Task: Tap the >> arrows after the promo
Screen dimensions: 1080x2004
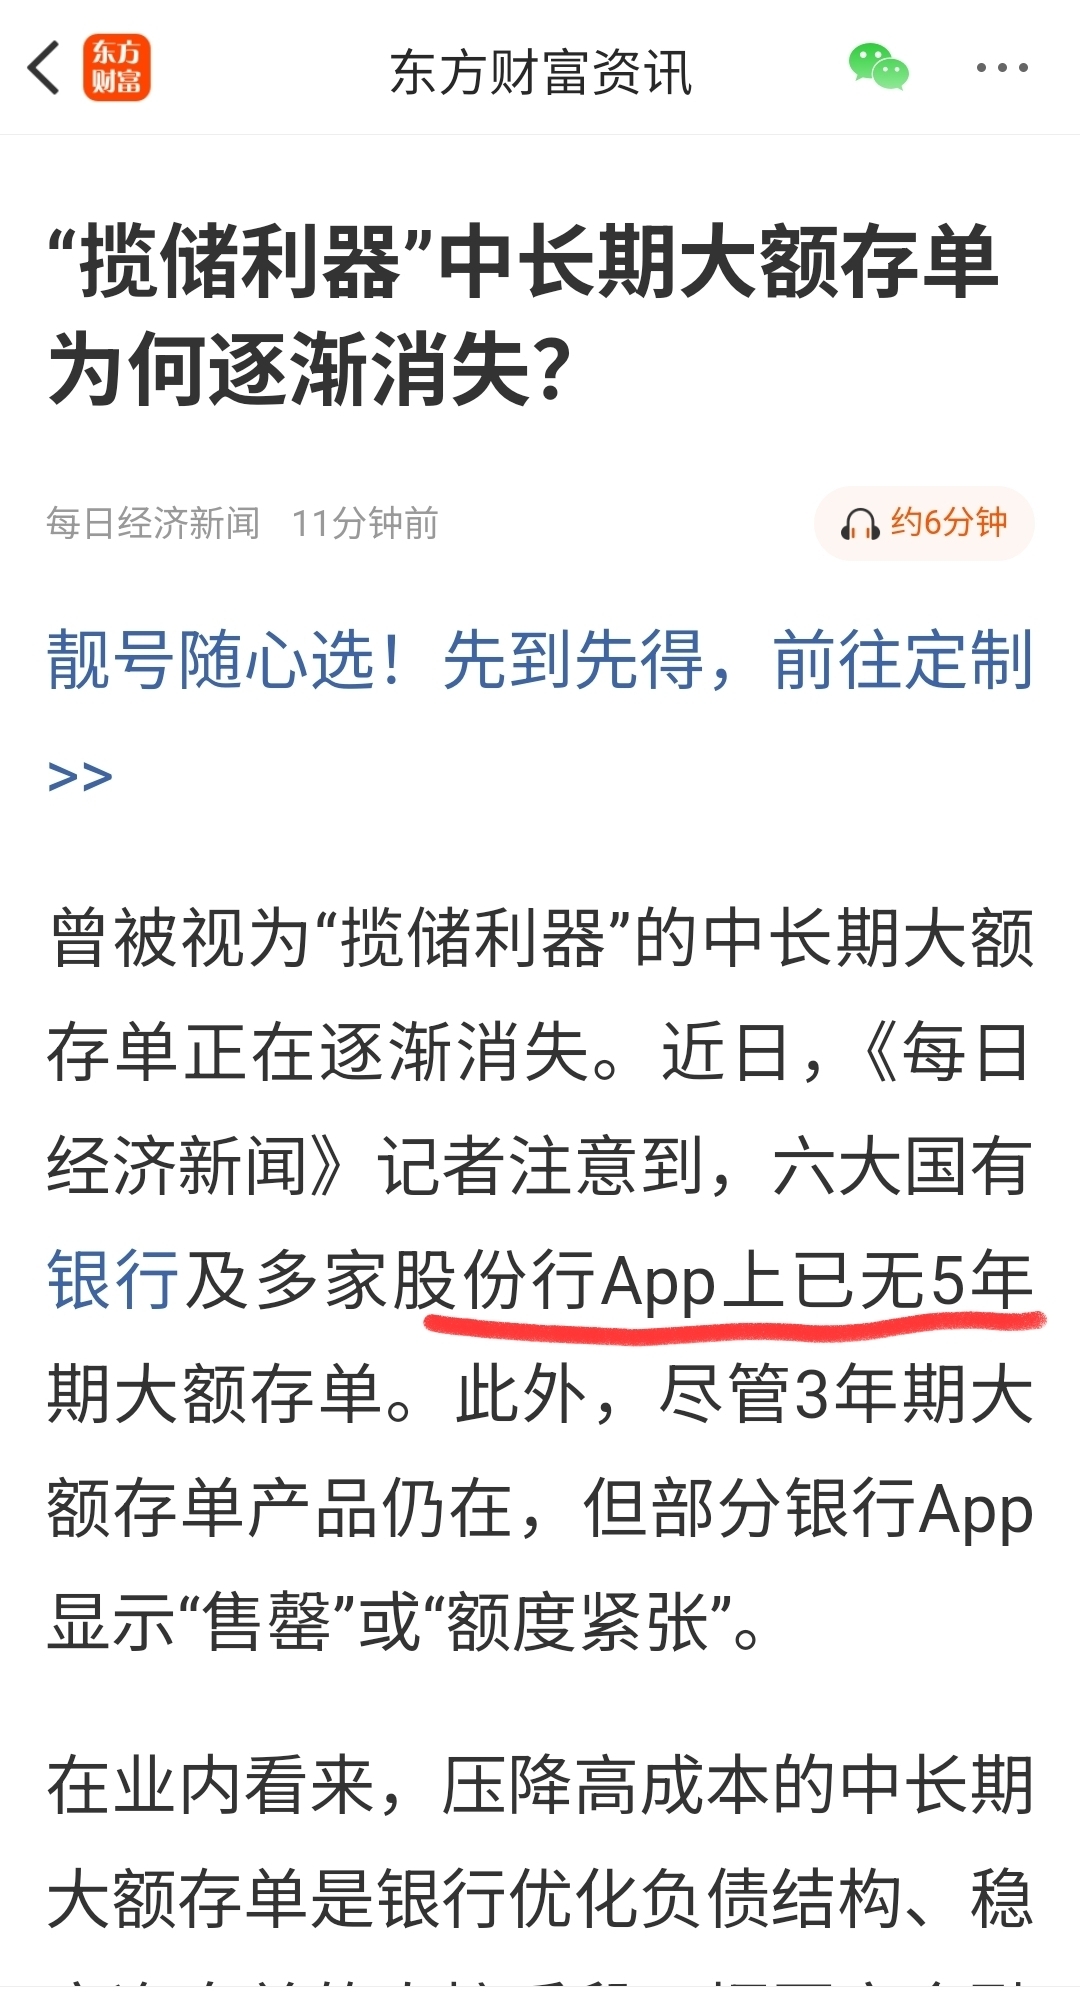Action: click(x=80, y=777)
